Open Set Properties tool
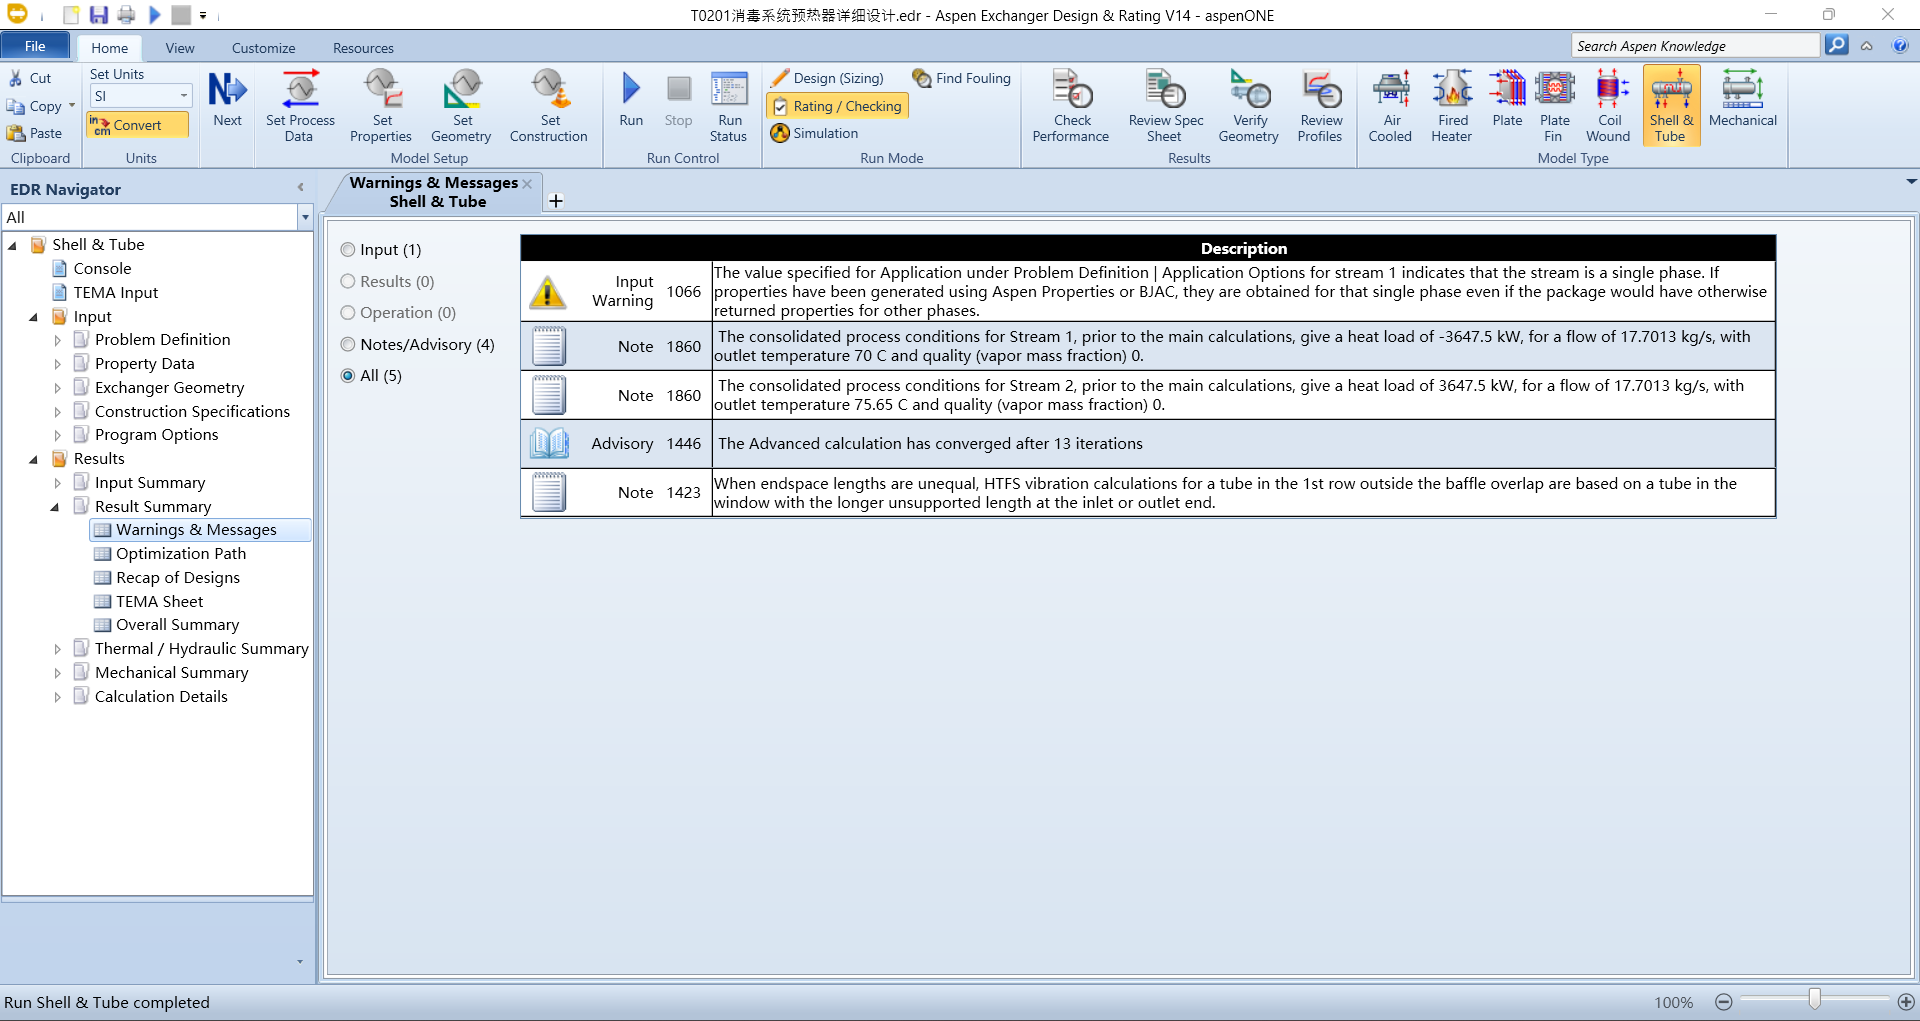Screen dimensions: 1920x1021 381,105
